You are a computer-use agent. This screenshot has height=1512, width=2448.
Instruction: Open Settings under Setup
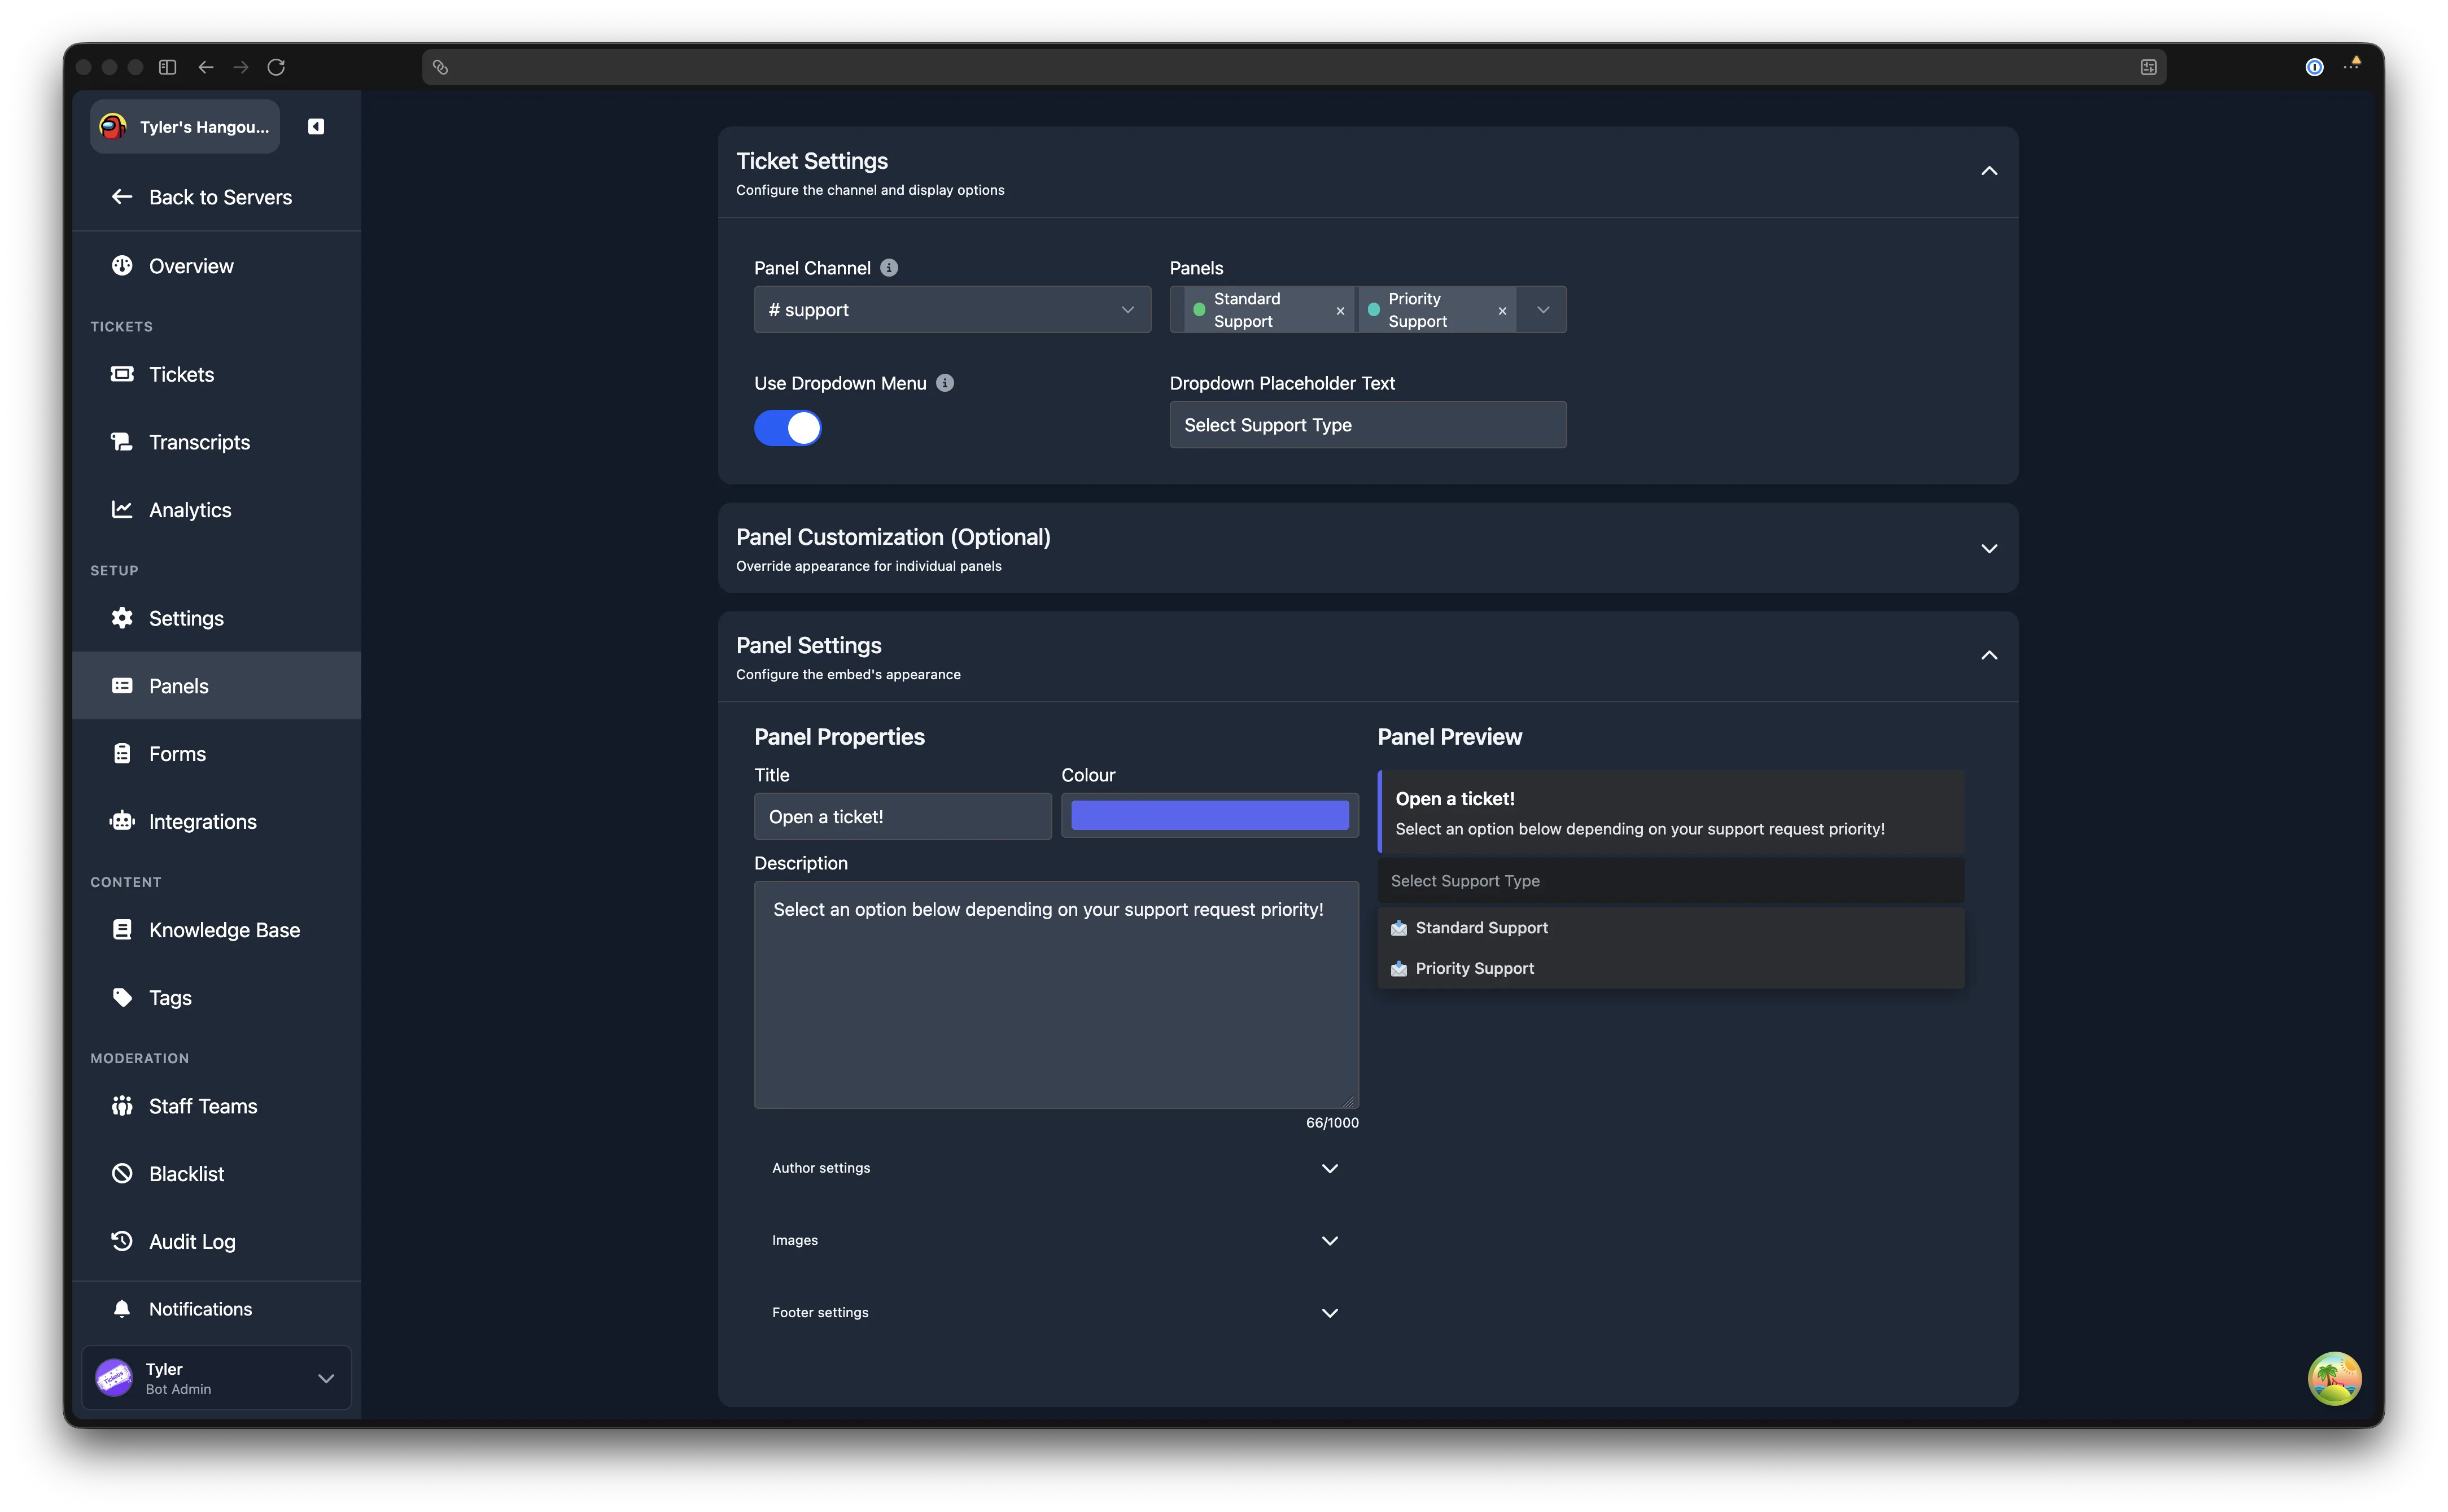[x=216, y=618]
